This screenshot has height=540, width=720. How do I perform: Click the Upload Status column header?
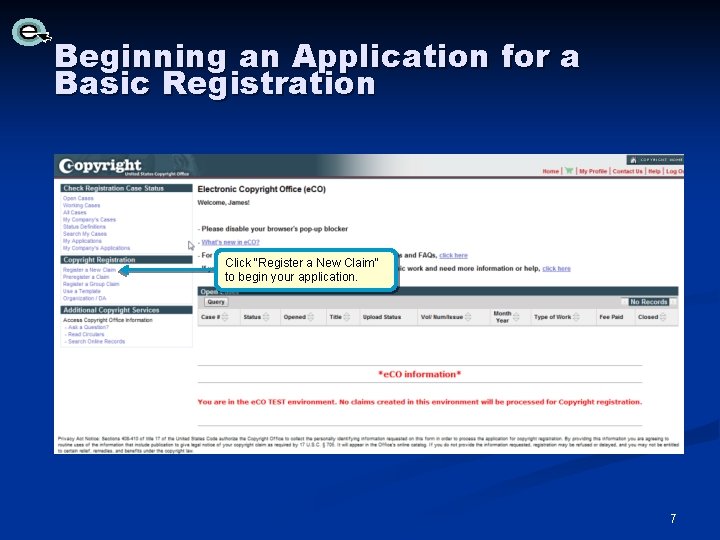click(382, 317)
